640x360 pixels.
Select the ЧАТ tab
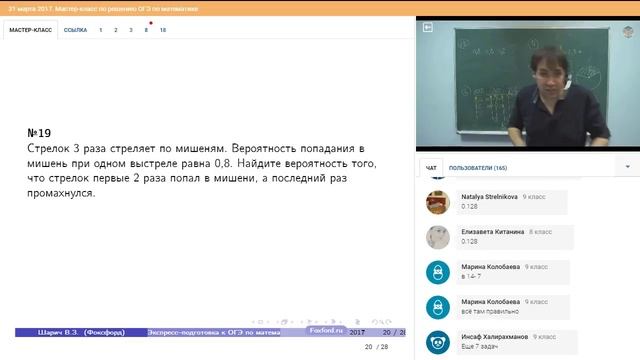tap(431, 168)
